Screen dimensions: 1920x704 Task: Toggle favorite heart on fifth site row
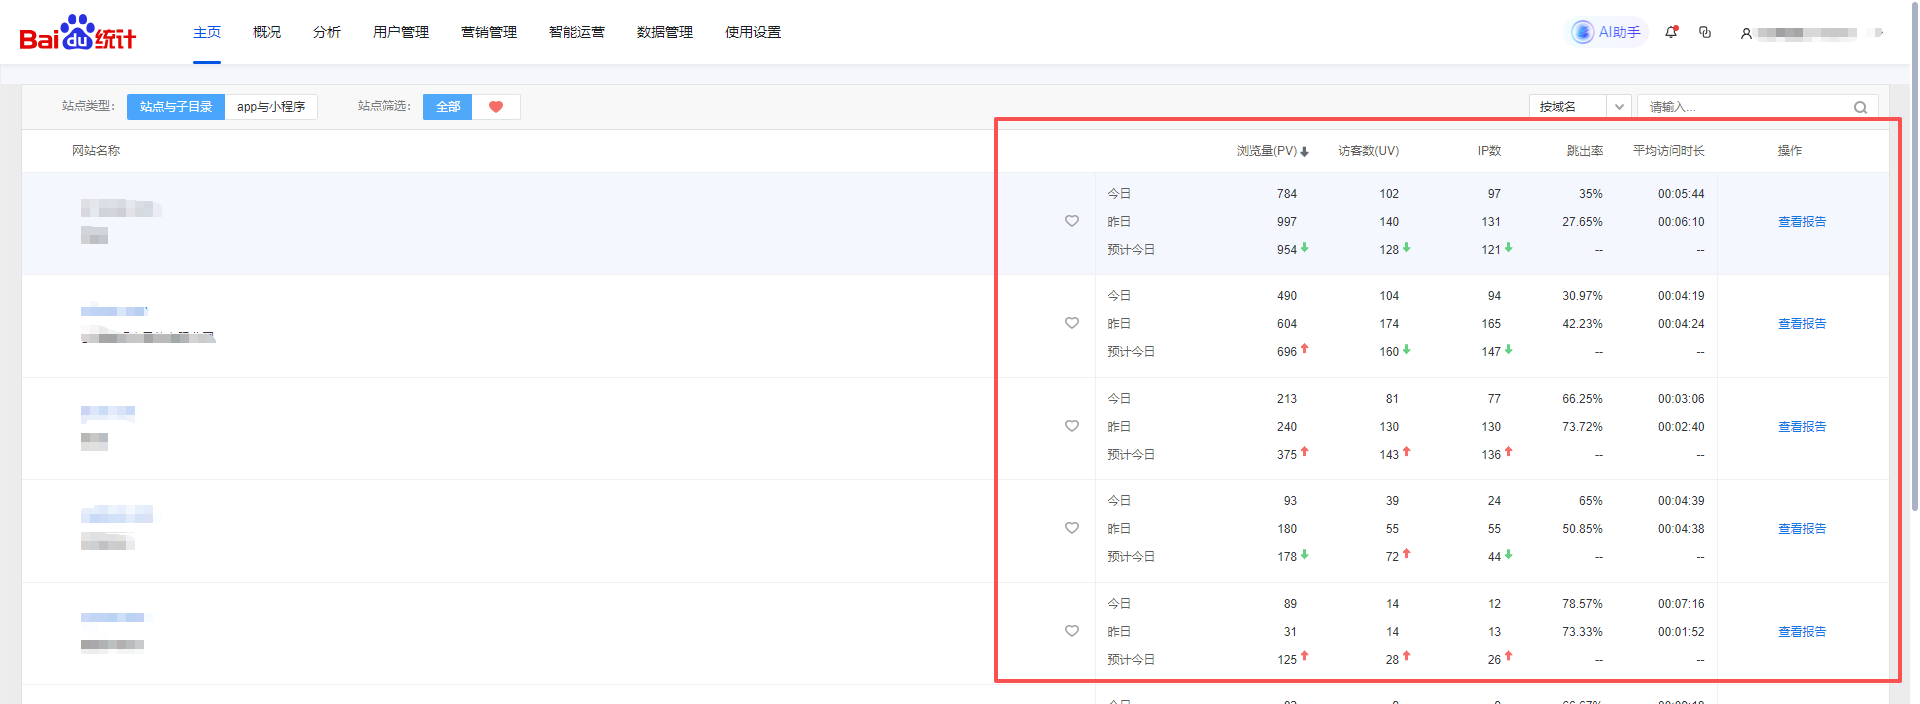pos(1072,631)
